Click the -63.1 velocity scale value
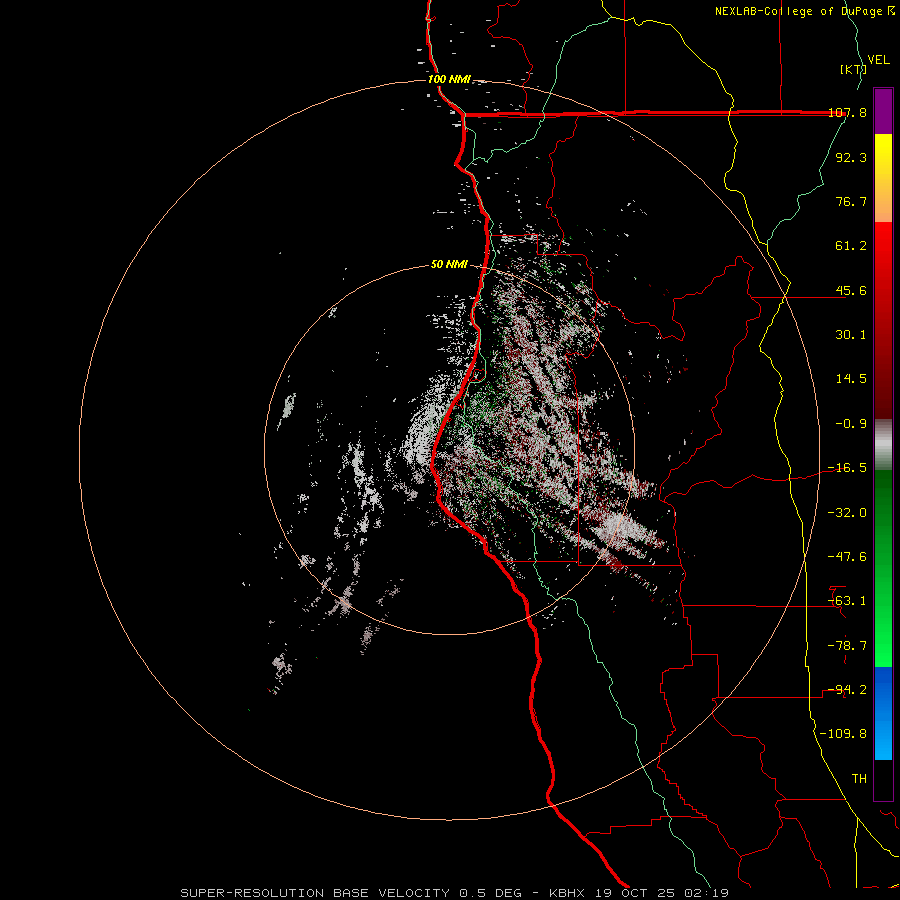This screenshot has width=900, height=900. point(847,601)
